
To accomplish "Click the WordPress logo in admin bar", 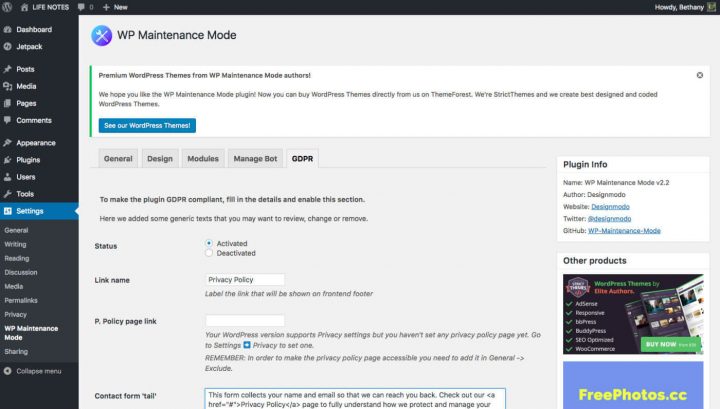I will [x=7, y=7].
